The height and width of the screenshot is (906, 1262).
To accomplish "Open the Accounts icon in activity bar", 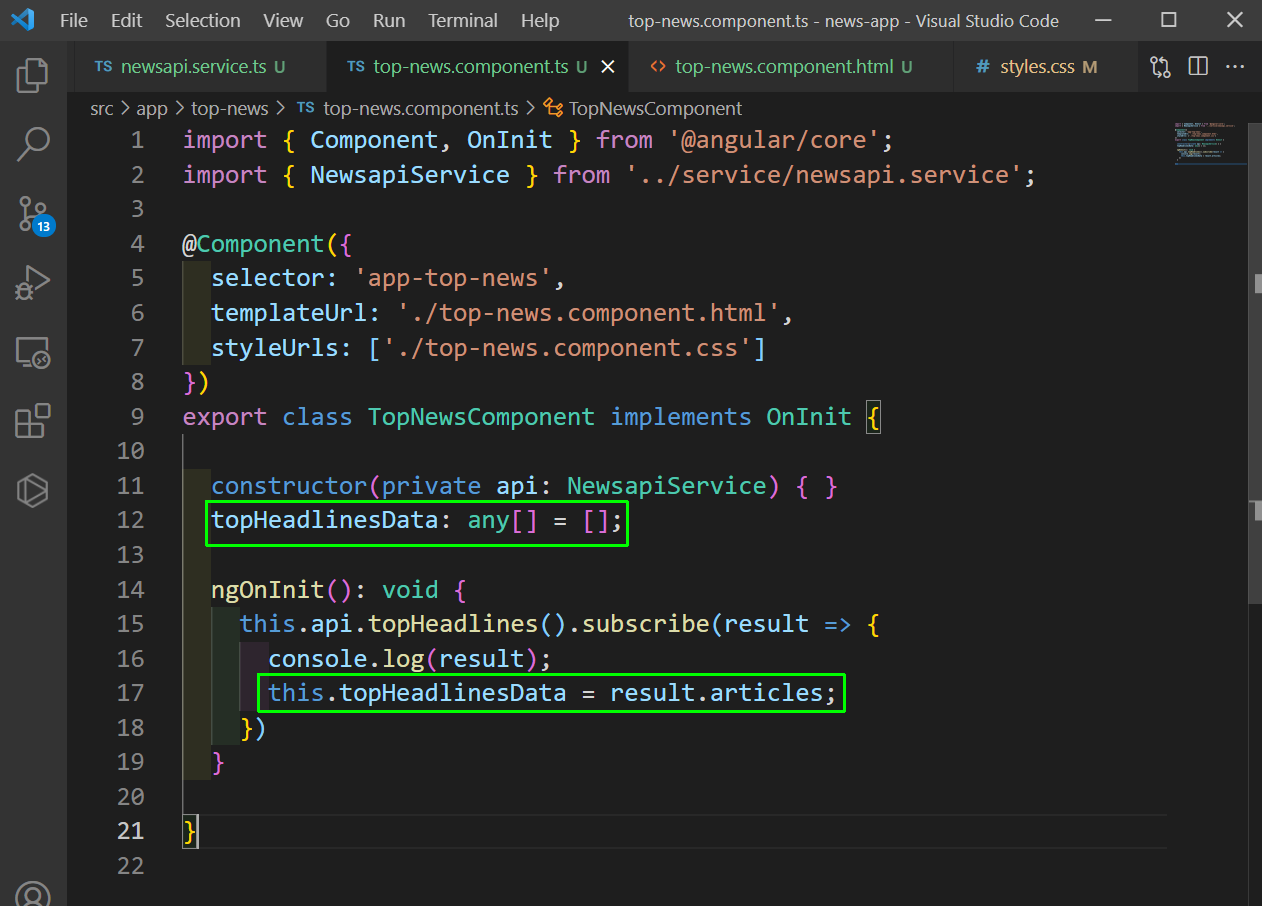I will pos(33,893).
